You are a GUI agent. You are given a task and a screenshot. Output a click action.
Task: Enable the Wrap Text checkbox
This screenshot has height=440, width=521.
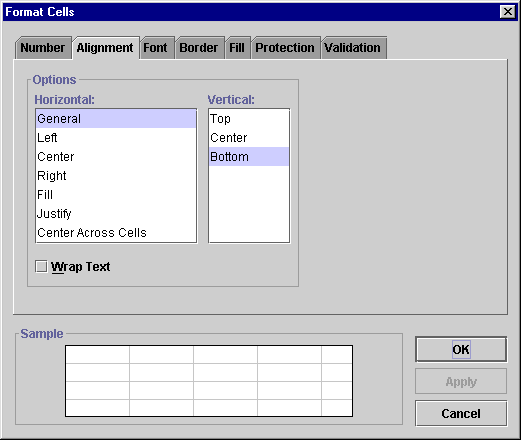pos(41,267)
